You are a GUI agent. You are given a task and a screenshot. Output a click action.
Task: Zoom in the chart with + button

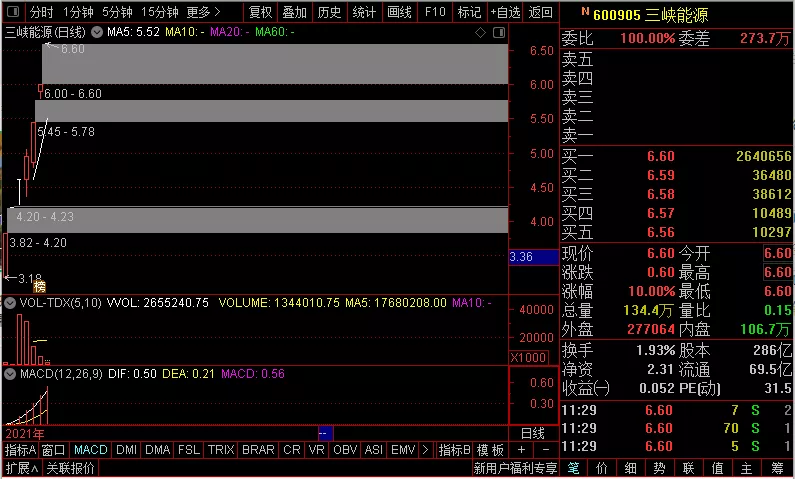[521, 450]
